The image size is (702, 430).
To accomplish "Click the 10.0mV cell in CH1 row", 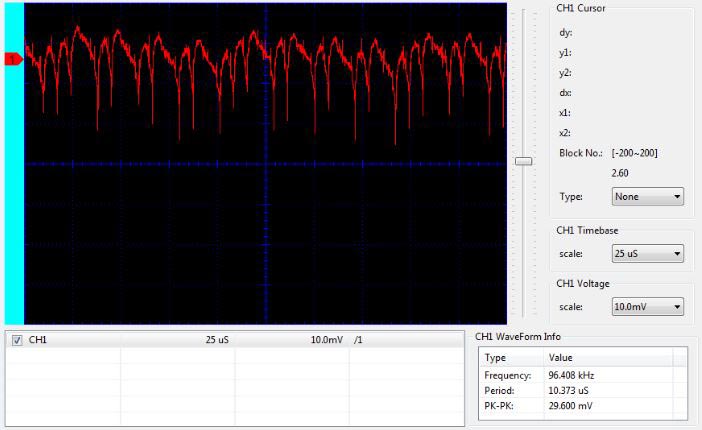I will coord(327,340).
